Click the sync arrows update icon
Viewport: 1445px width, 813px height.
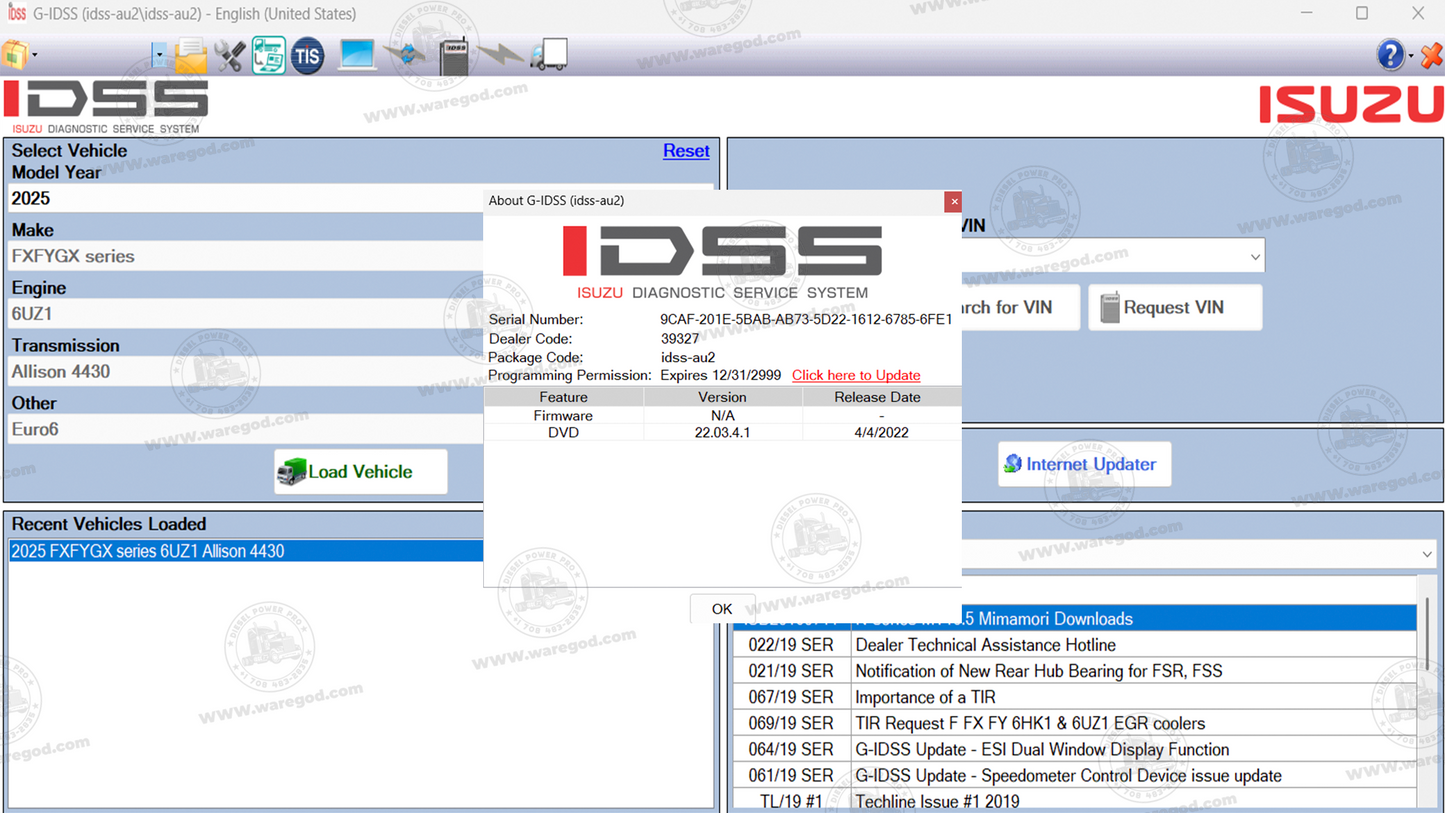point(404,55)
